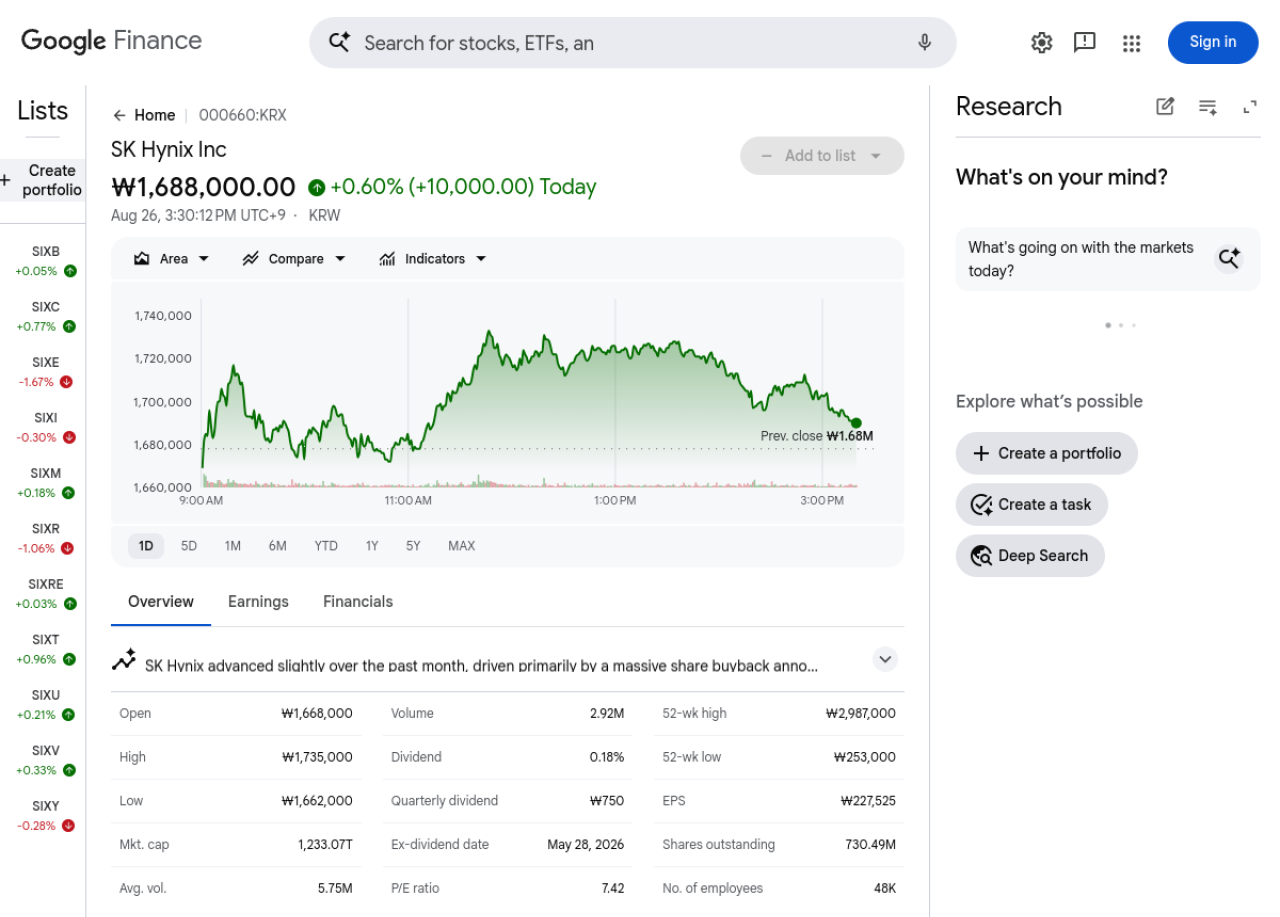This screenshot has height=917, width=1280.
Task: Select the SIXM ticker row
Action: [45, 483]
